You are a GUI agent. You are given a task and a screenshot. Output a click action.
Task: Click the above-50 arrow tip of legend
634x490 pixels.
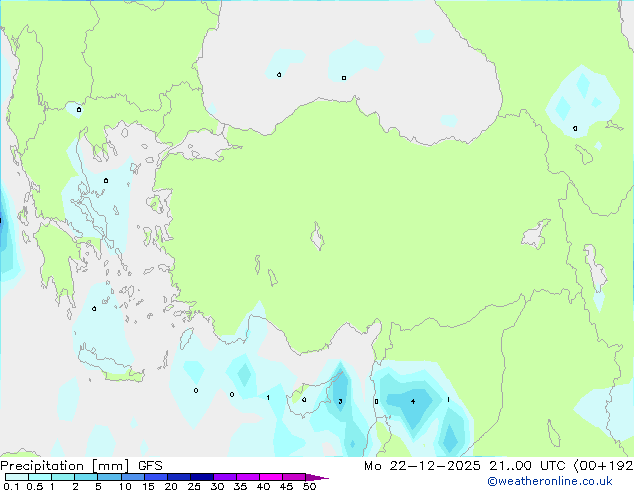point(317,477)
